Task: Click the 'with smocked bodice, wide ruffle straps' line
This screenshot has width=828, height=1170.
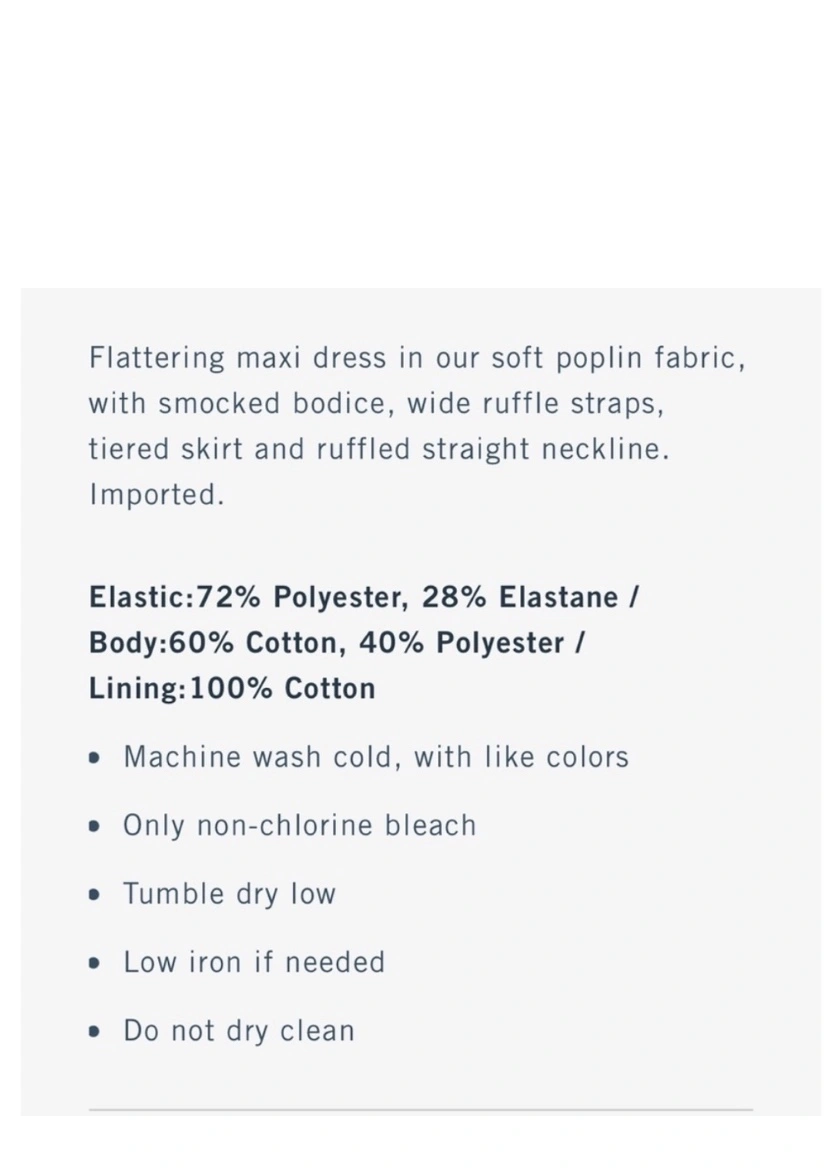Action: 376,404
